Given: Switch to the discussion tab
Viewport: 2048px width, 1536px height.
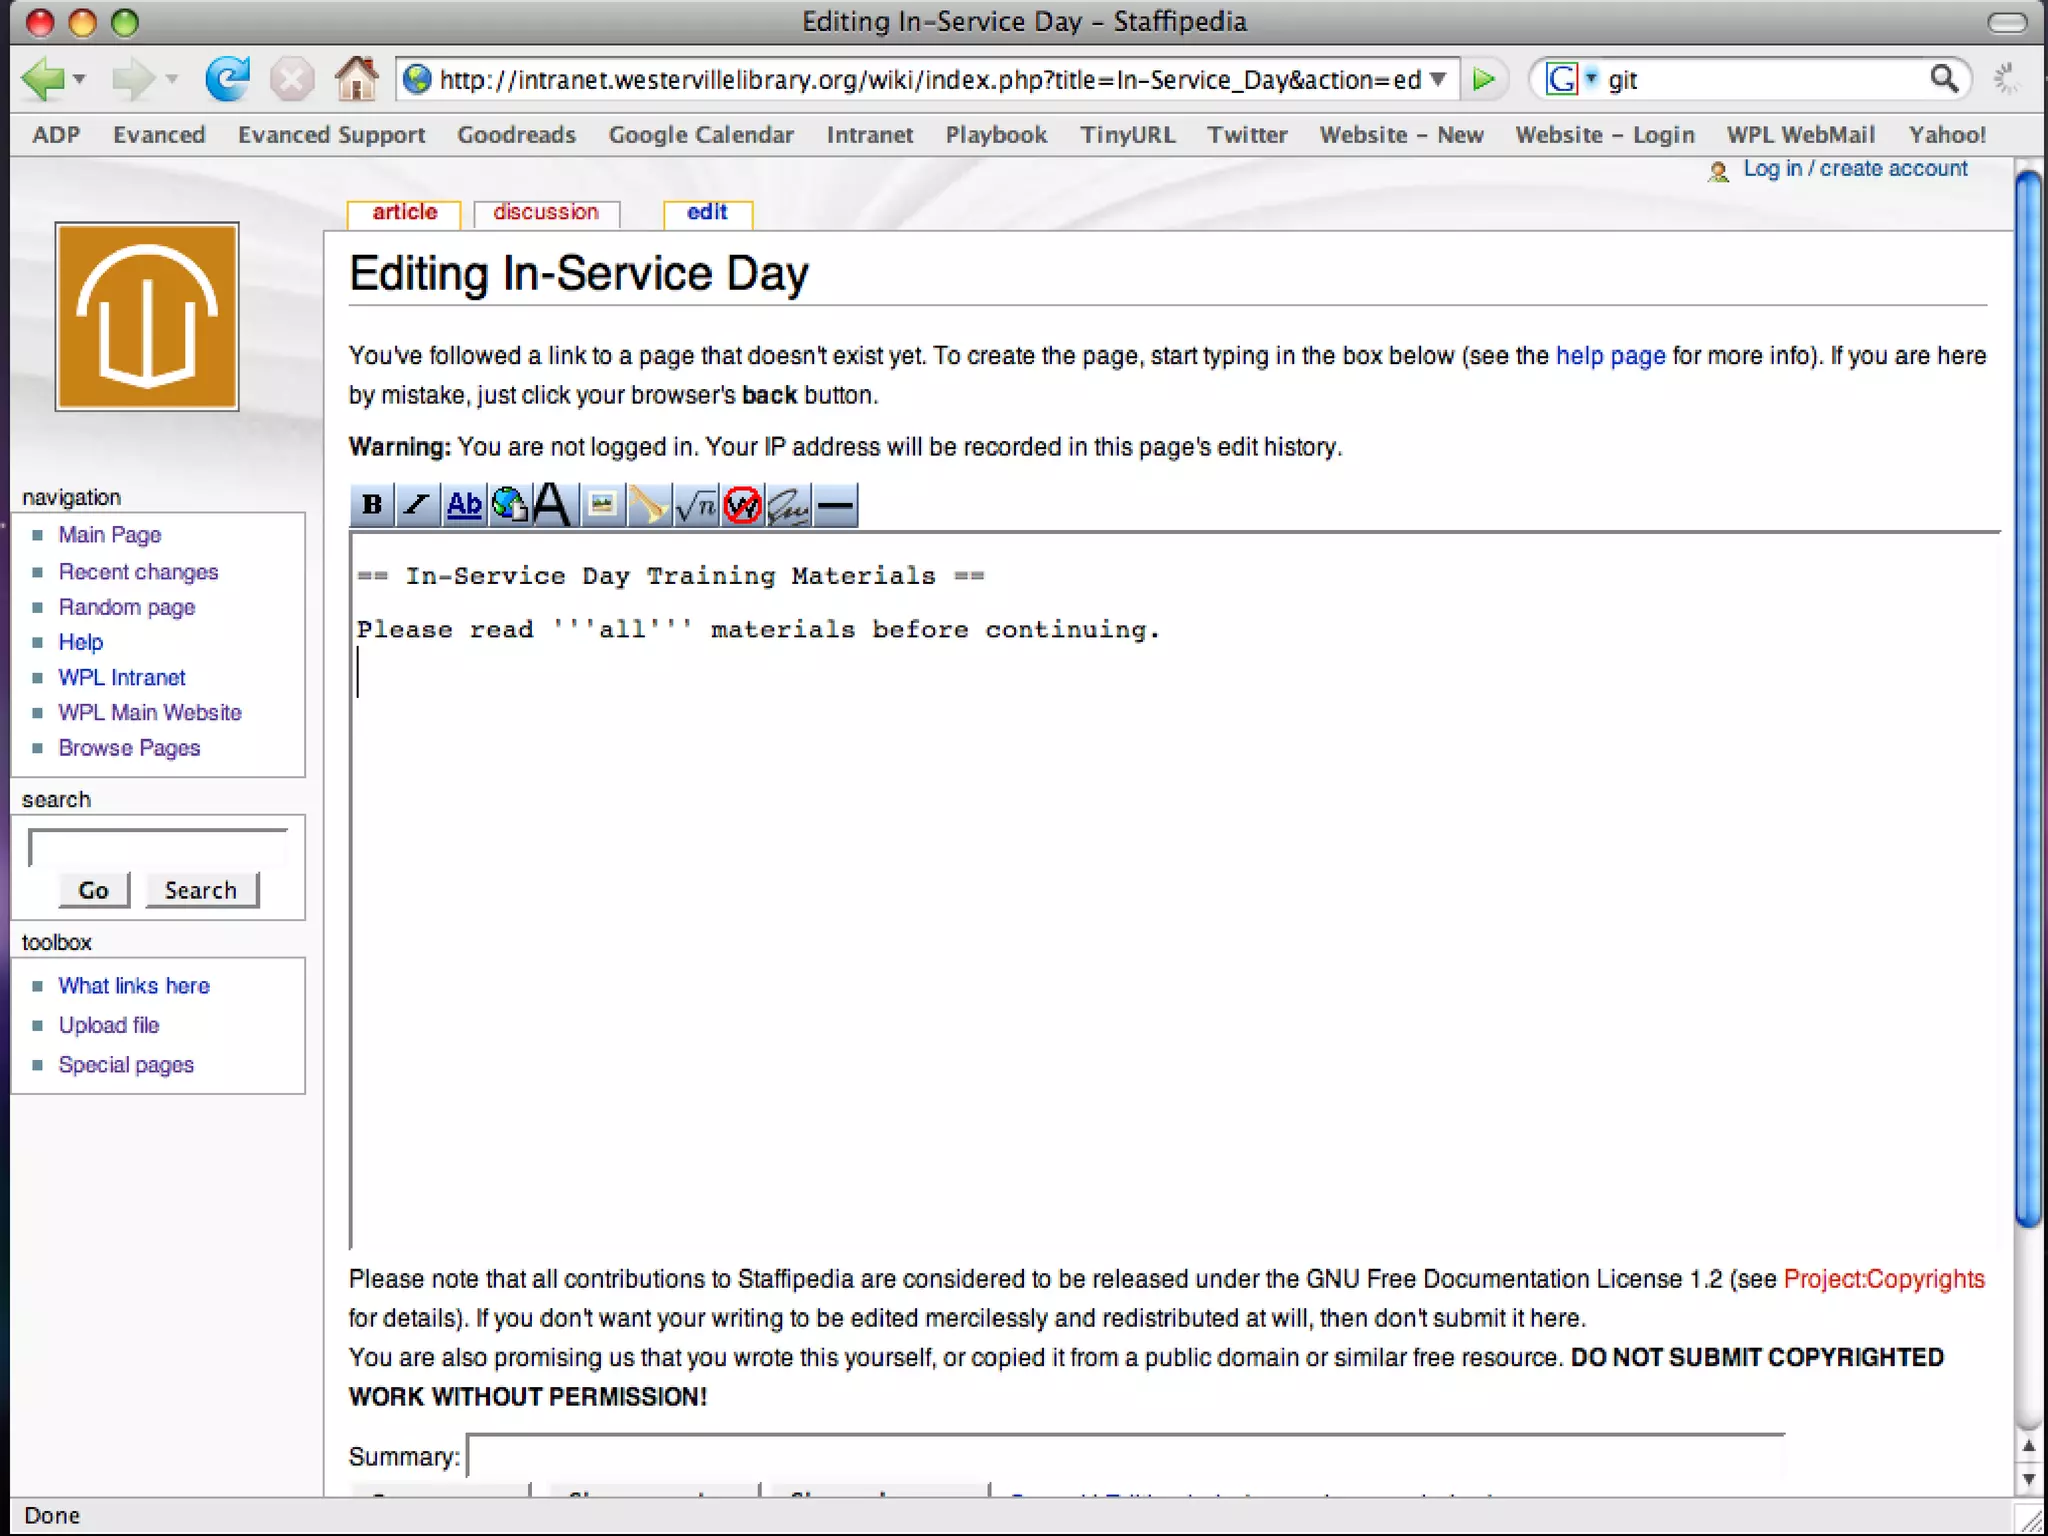Looking at the screenshot, I should 546,213.
